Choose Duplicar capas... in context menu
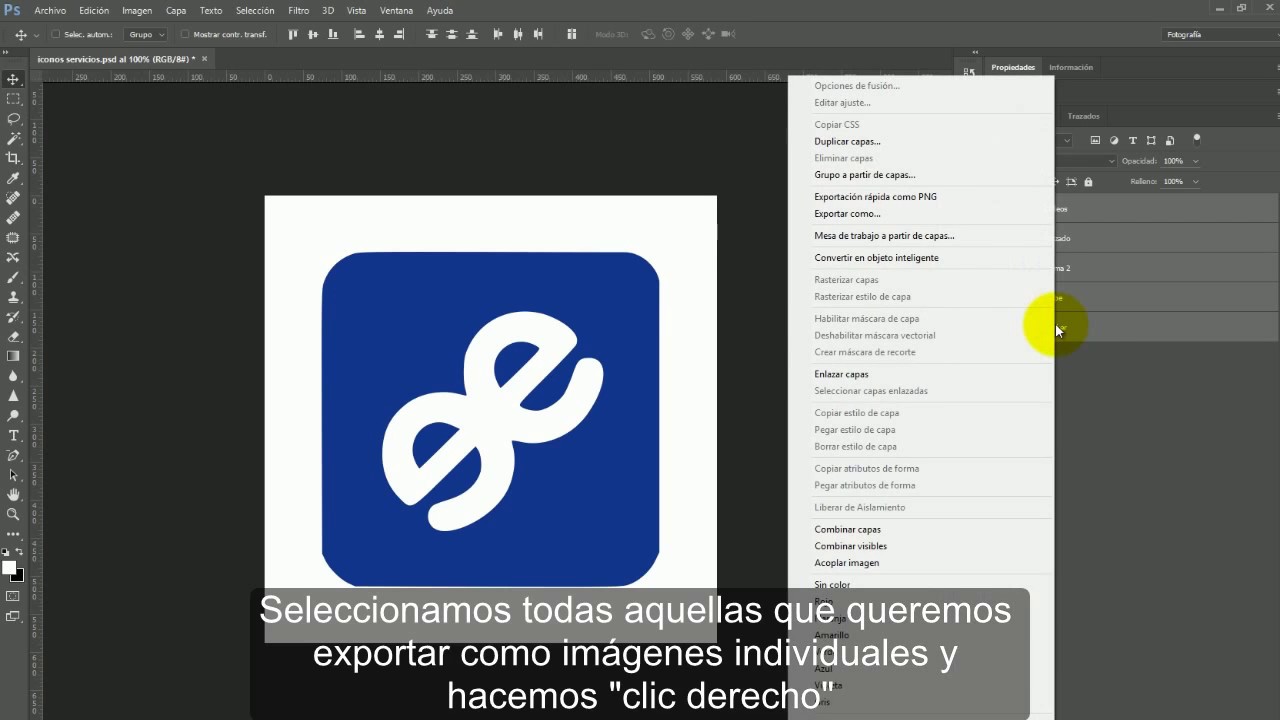Screen dimensions: 1280x720 [847, 142]
